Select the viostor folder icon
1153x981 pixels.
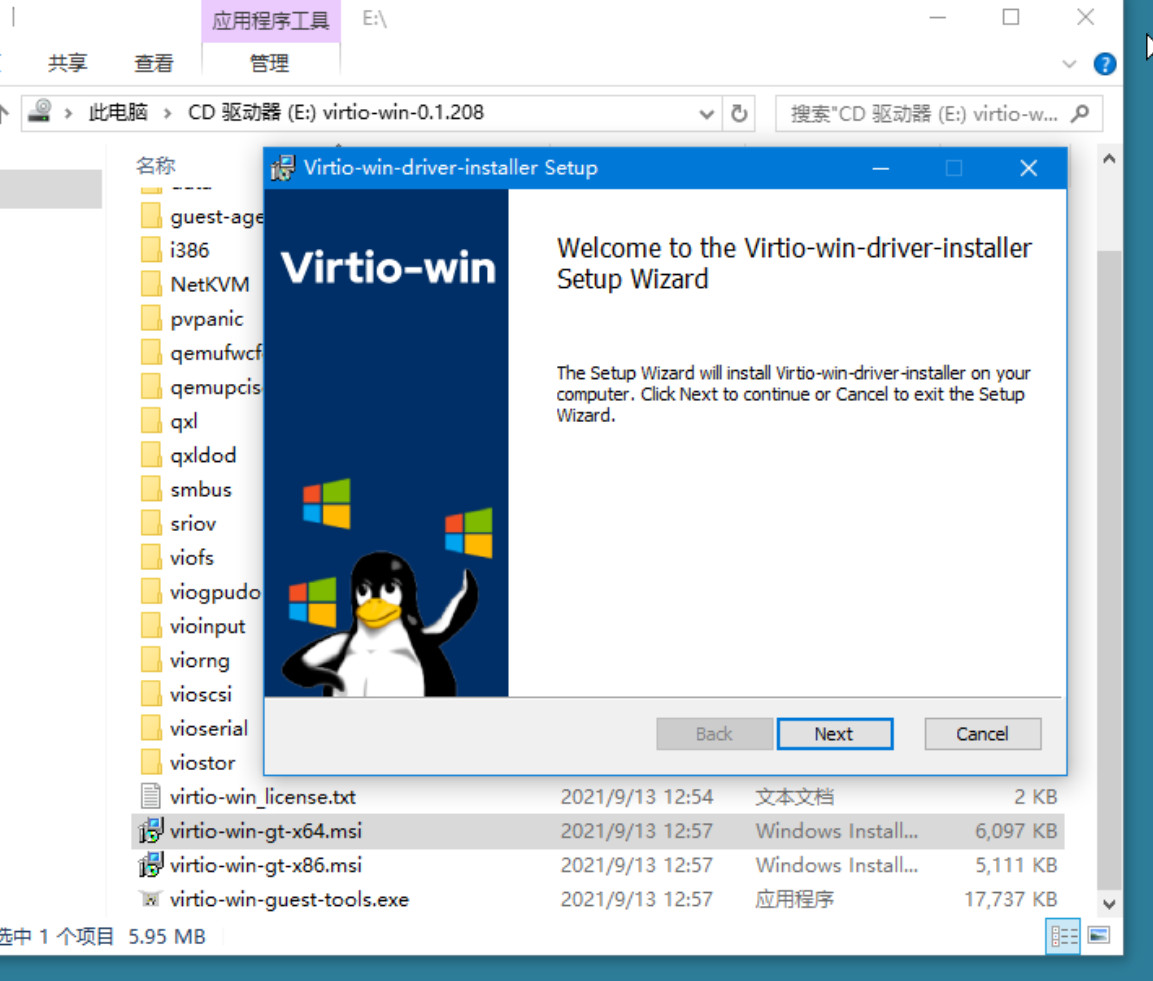pos(151,763)
